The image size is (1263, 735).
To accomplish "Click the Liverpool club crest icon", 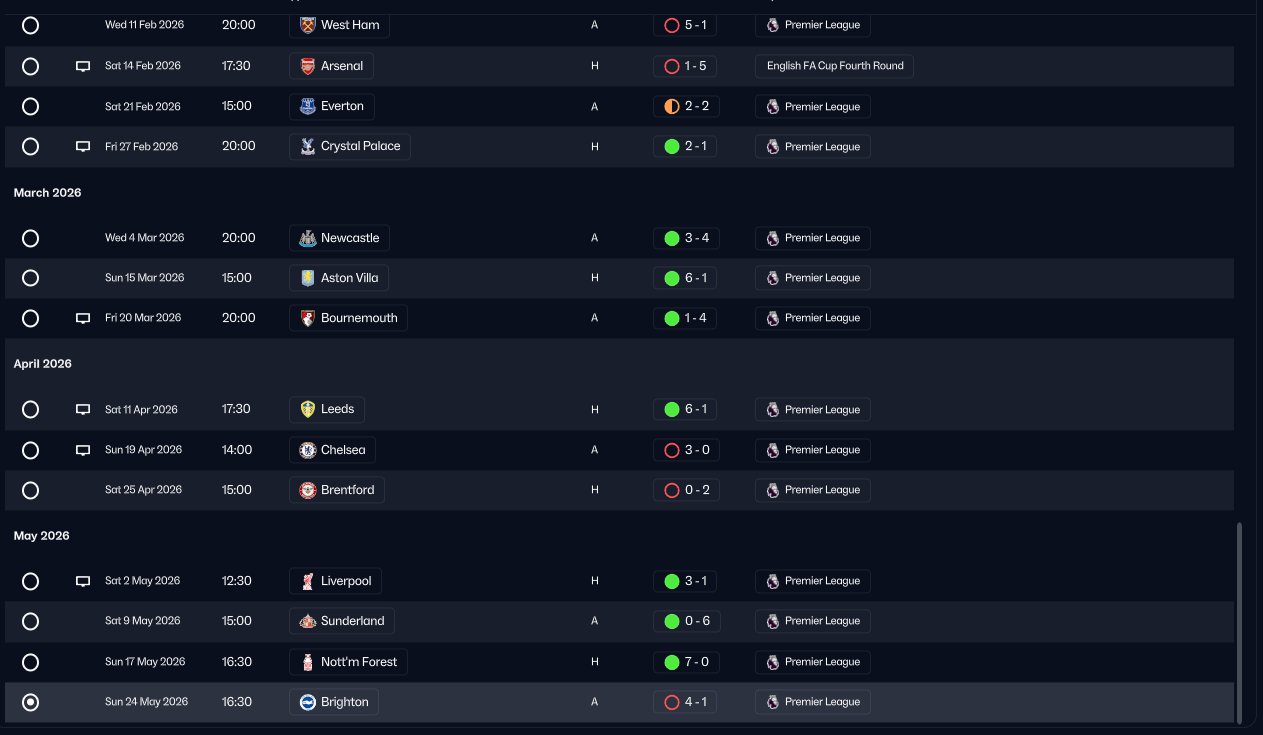I will coord(308,581).
